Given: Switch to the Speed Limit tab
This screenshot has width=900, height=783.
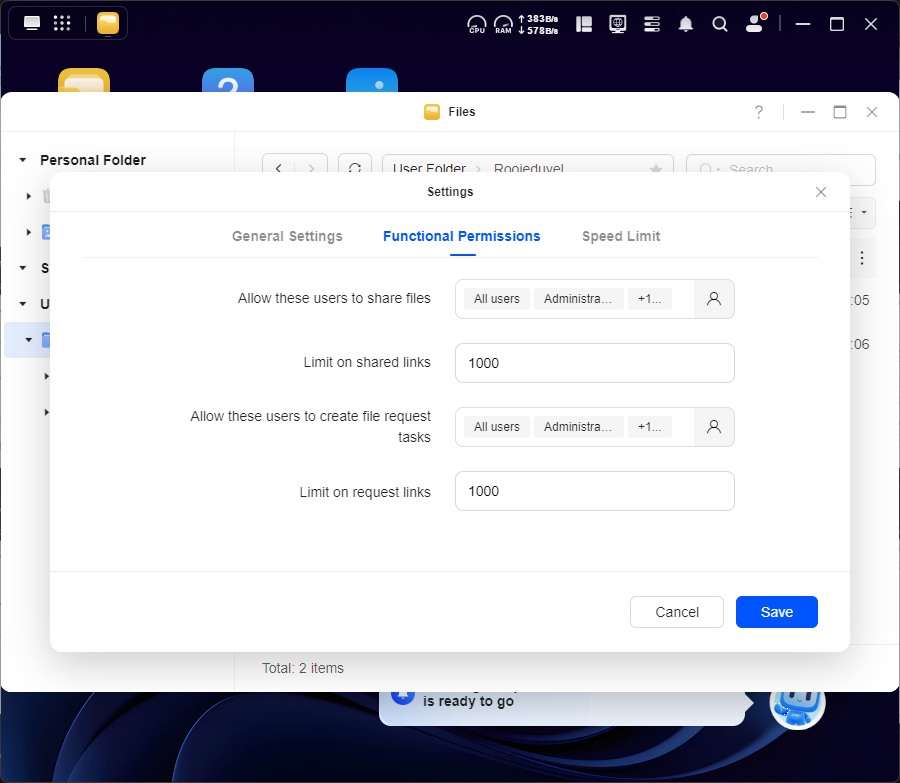Looking at the screenshot, I should [621, 236].
